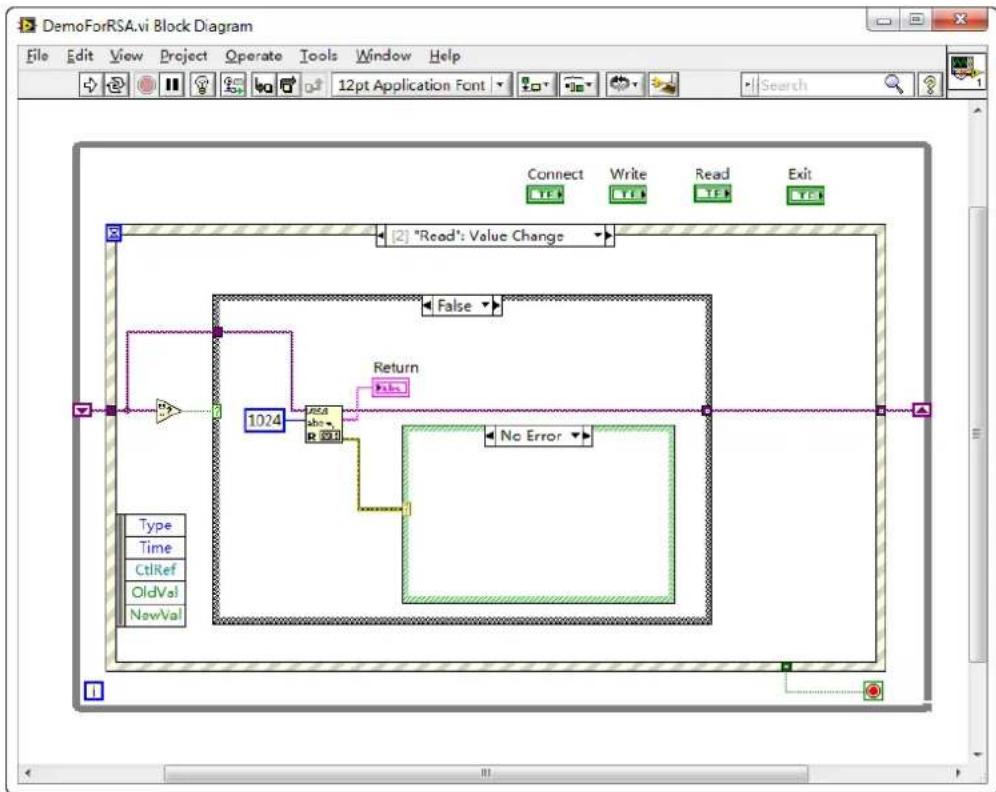This screenshot has width=996, height=792.
Task: Click Step Out toolbar button
Action: (x=313, y=84)
